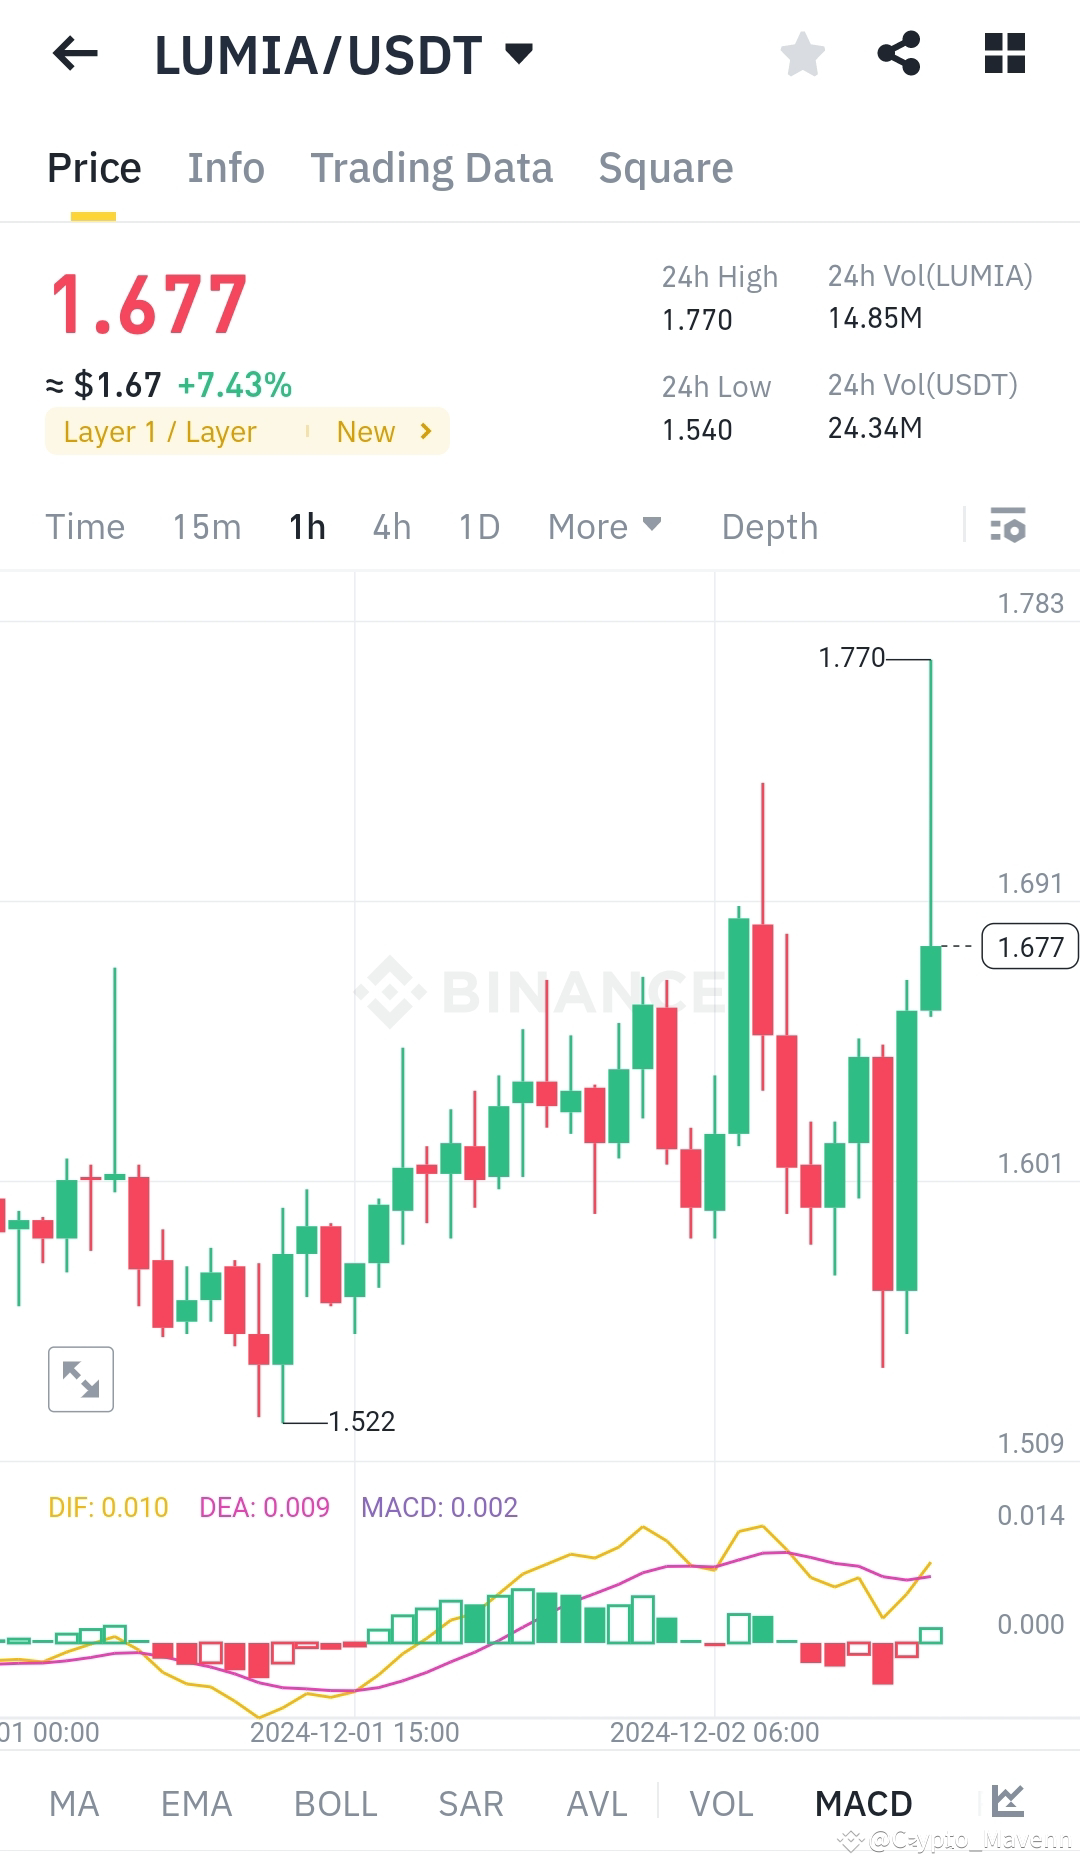The height and width of the screenshot is (1862, 1080).
Task: Enable the VOL indicator
Action: pos(720,1803)
